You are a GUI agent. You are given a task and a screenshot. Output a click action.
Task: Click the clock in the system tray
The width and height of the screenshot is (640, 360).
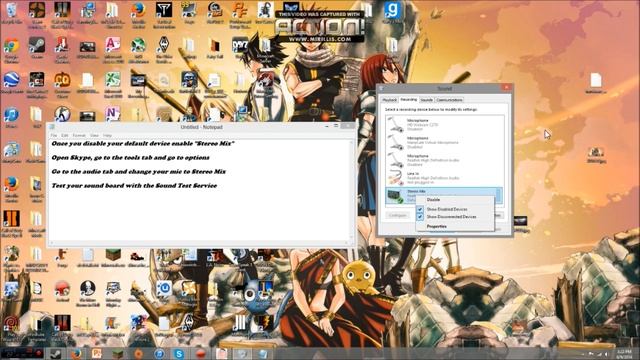coord(624,354)
